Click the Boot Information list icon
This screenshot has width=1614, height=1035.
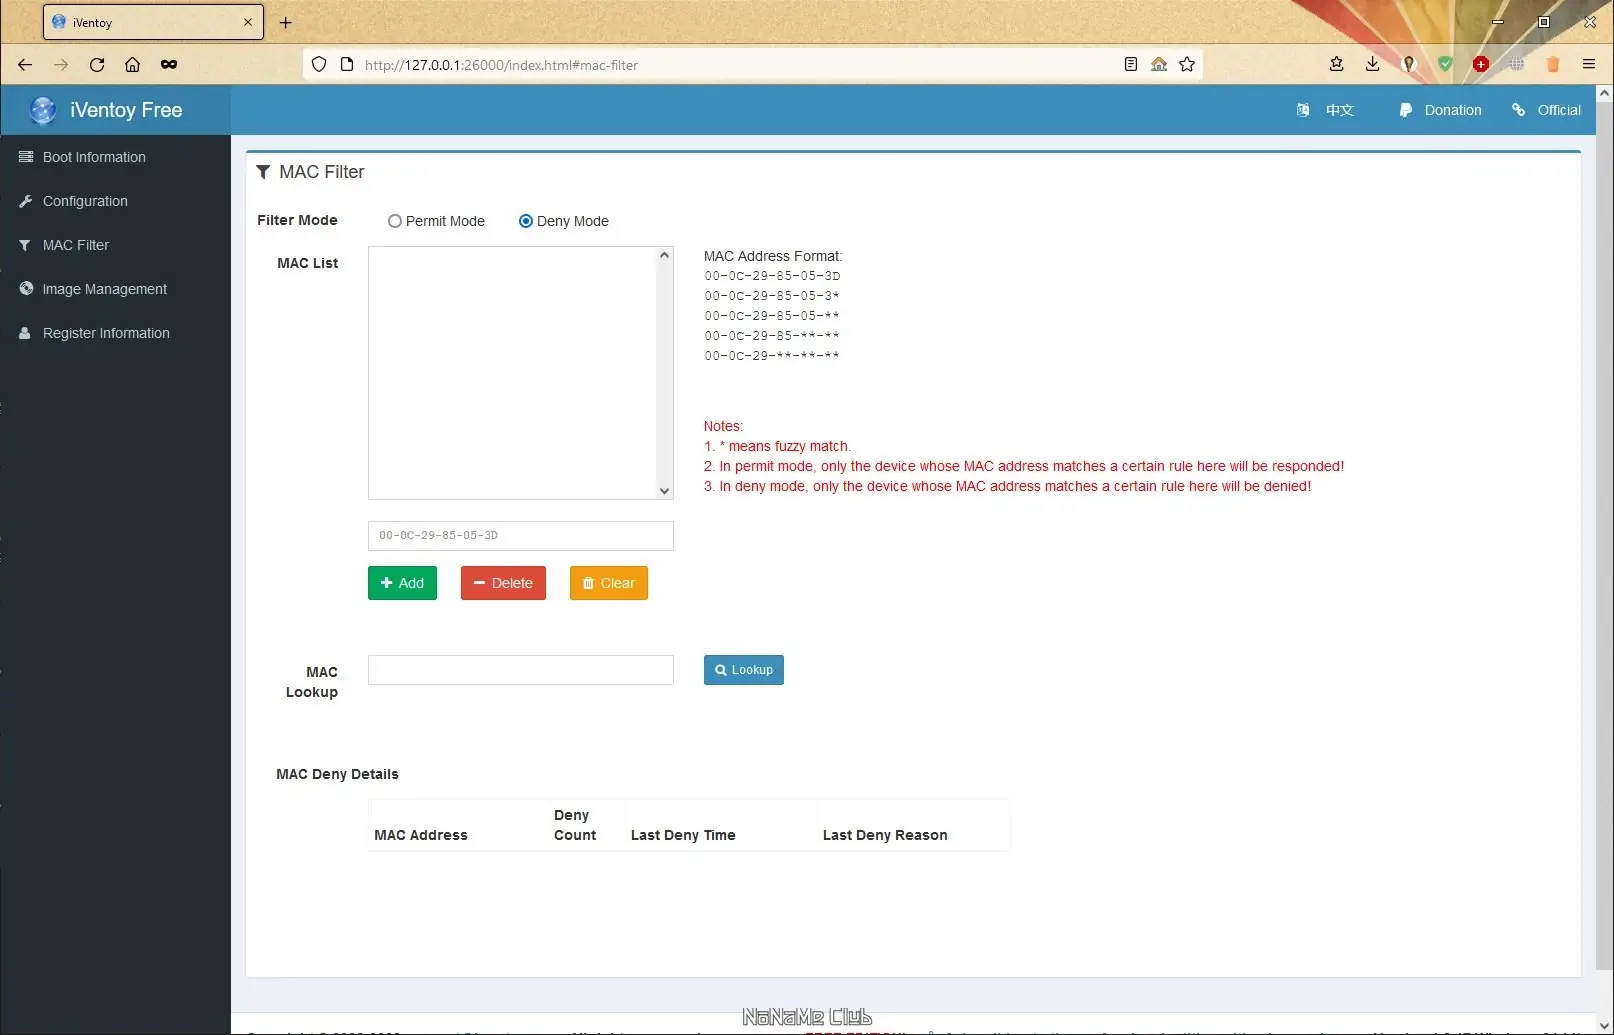(x=26, y=157)
